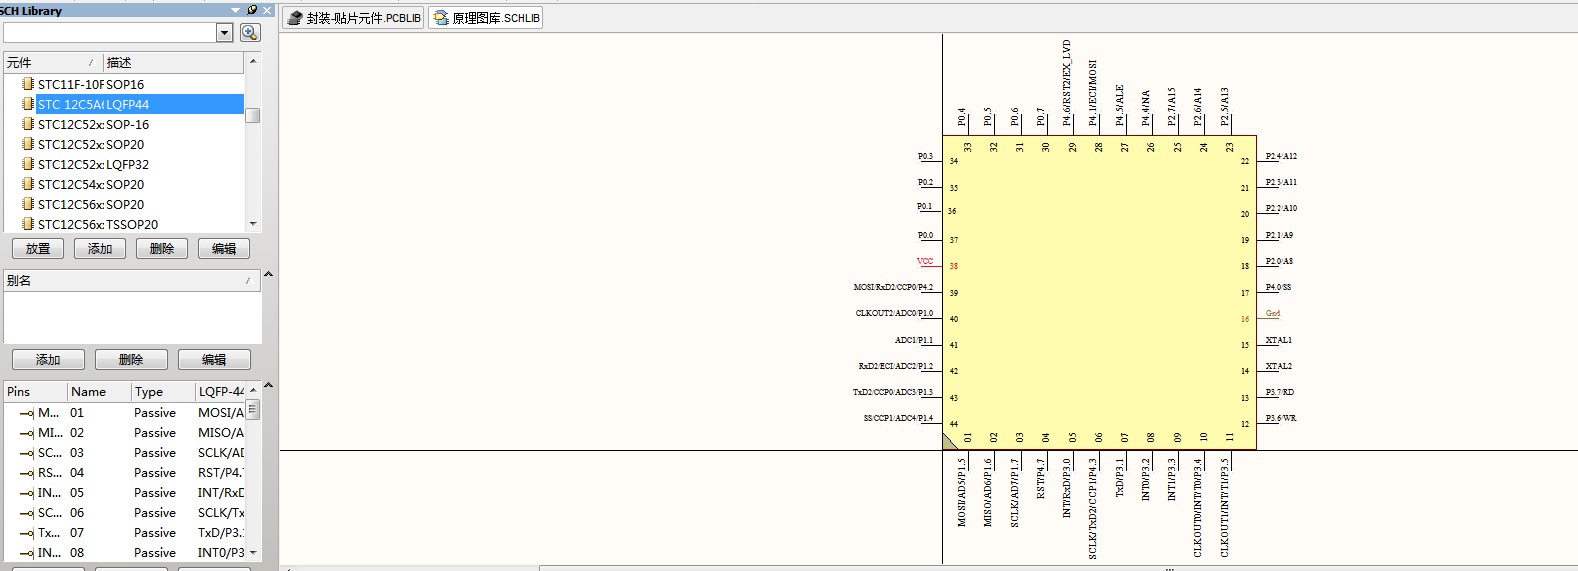Click the component 编辑 button
Viewport: 1578px width, 571px height.
(x=224, y=249)
